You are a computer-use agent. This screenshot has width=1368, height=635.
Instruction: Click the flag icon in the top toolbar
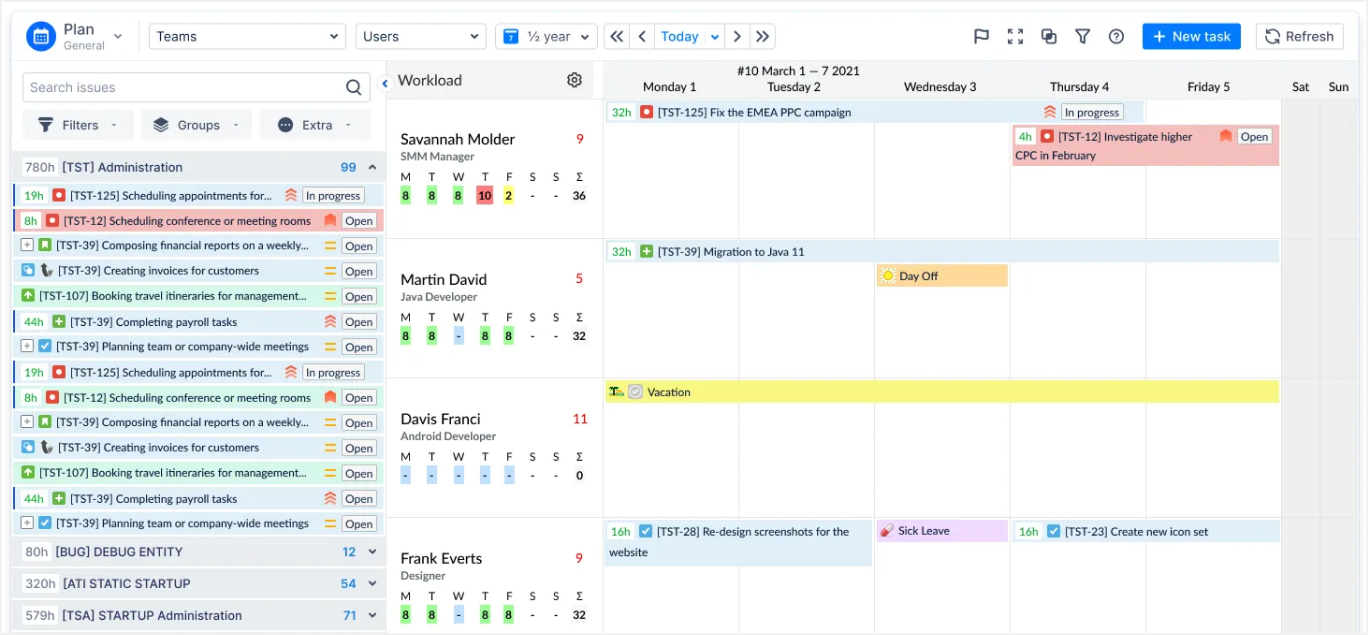tap(981, 37)
